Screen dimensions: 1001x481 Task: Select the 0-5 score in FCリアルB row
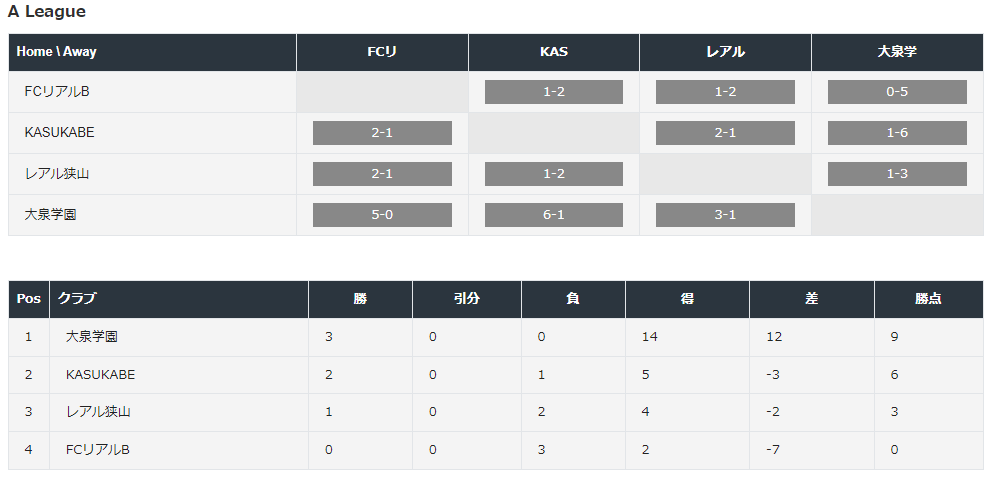(897, 92)
